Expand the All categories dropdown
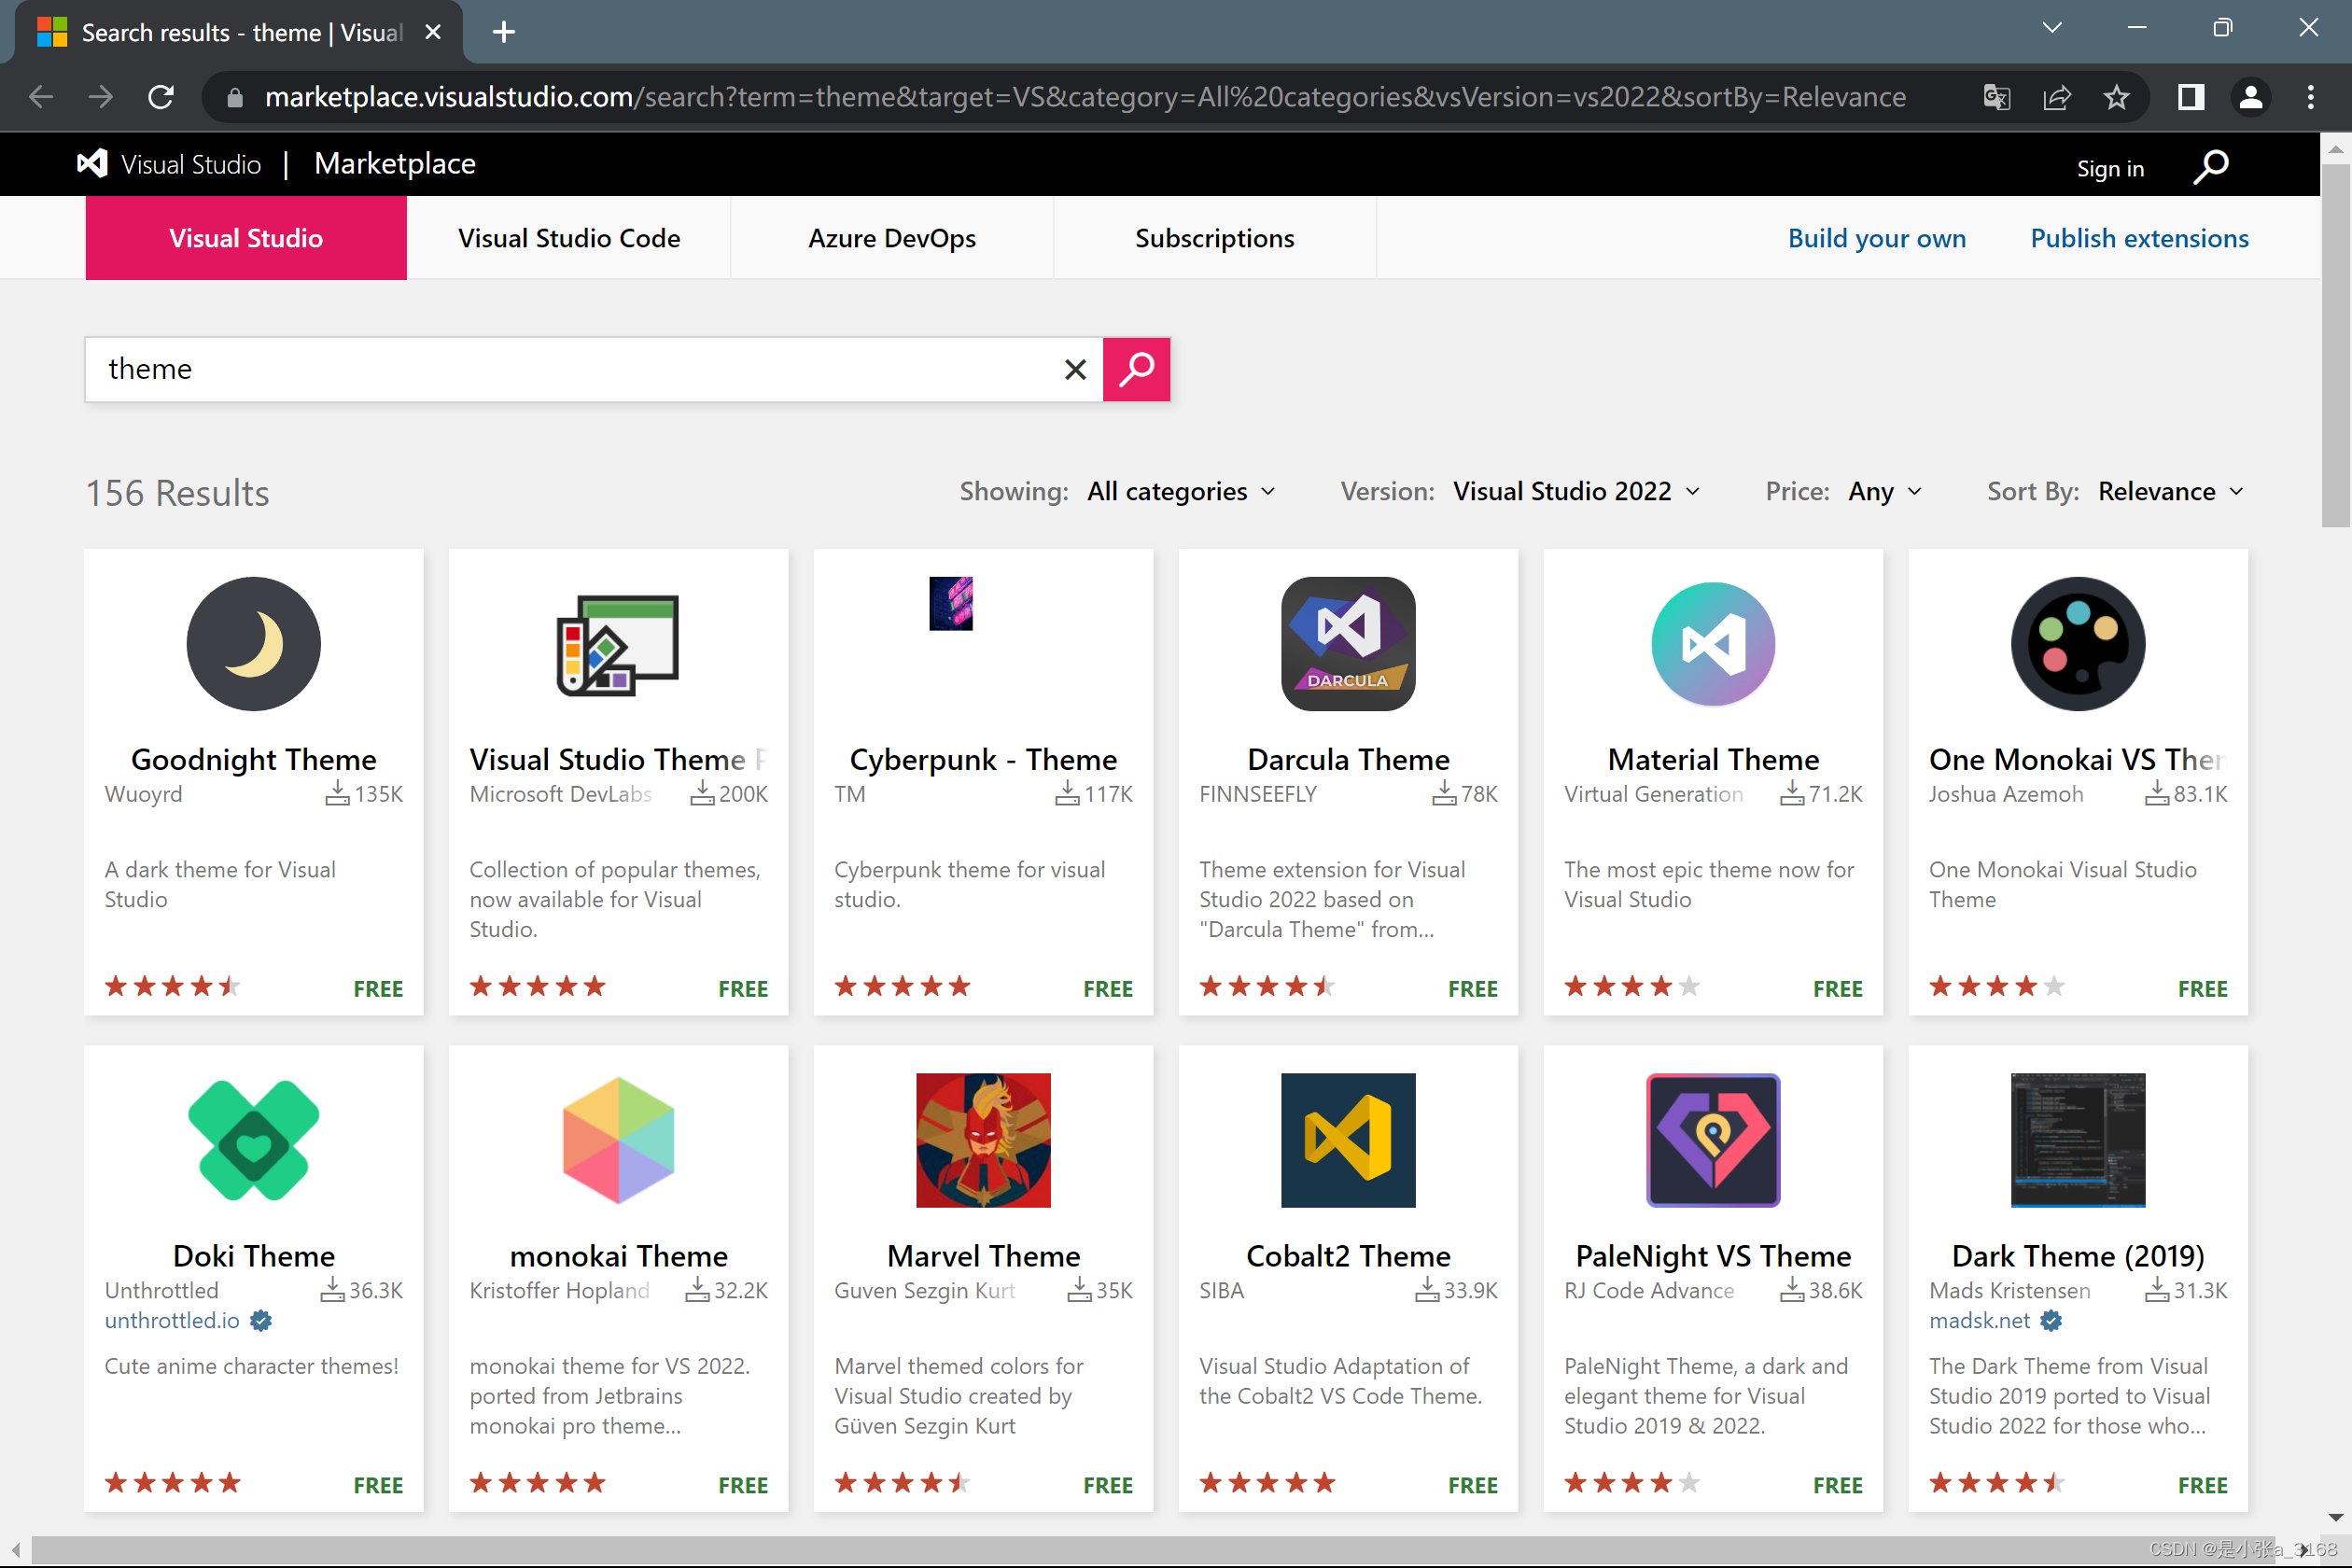The height and width of the screenshot is (1568, 2352). pyautogui.click(x=1180, y=491)
